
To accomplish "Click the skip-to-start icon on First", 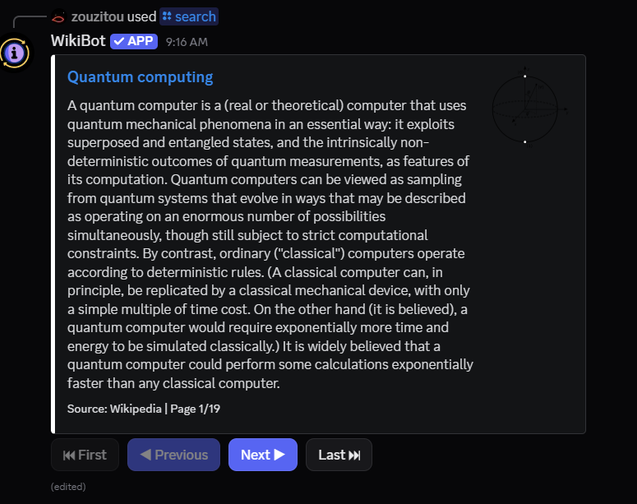I will (x=68, y=455).
